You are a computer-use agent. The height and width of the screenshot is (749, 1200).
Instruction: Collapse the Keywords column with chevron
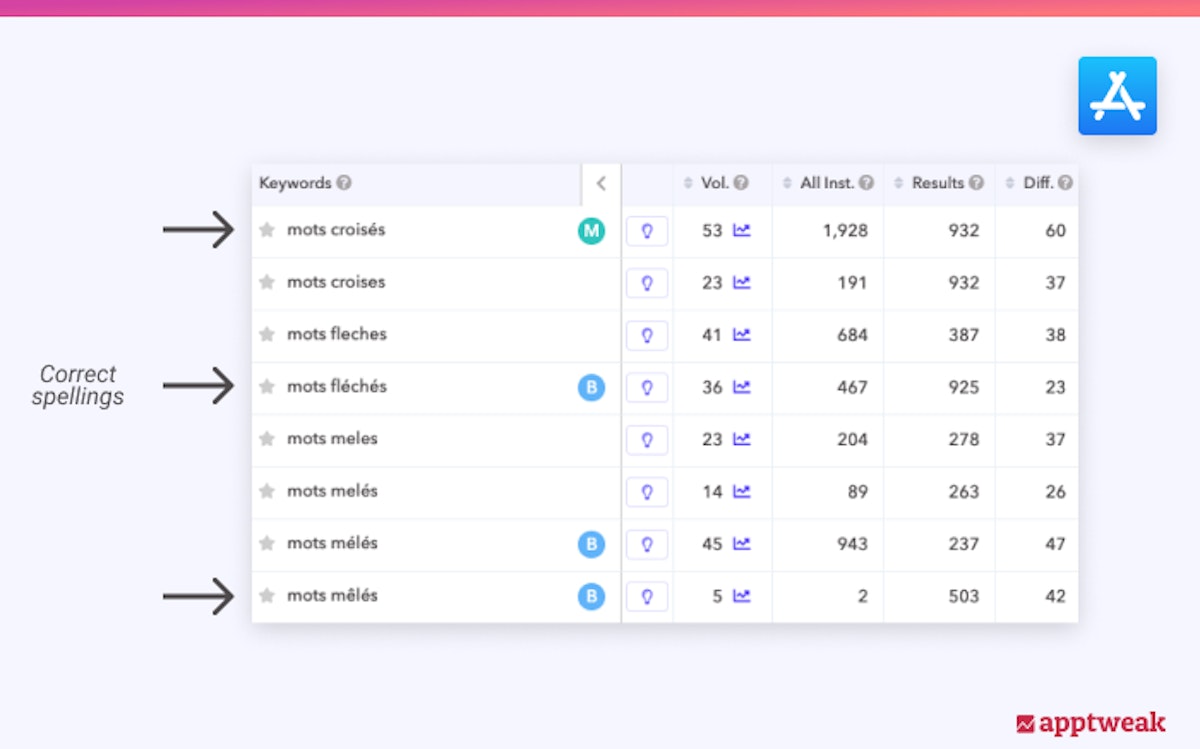click(601, 184)
